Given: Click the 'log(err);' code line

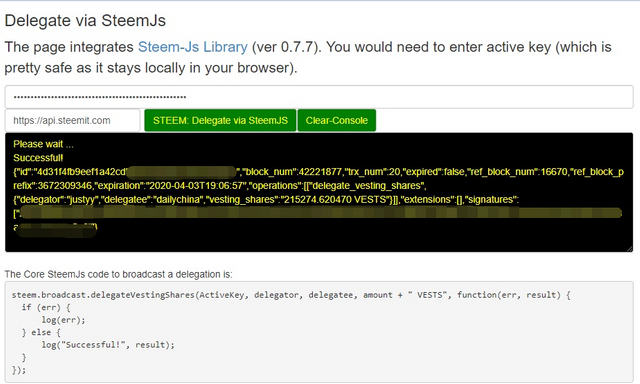Looking at the screenshot, I should pyautogui.click(x=63, y=320).
